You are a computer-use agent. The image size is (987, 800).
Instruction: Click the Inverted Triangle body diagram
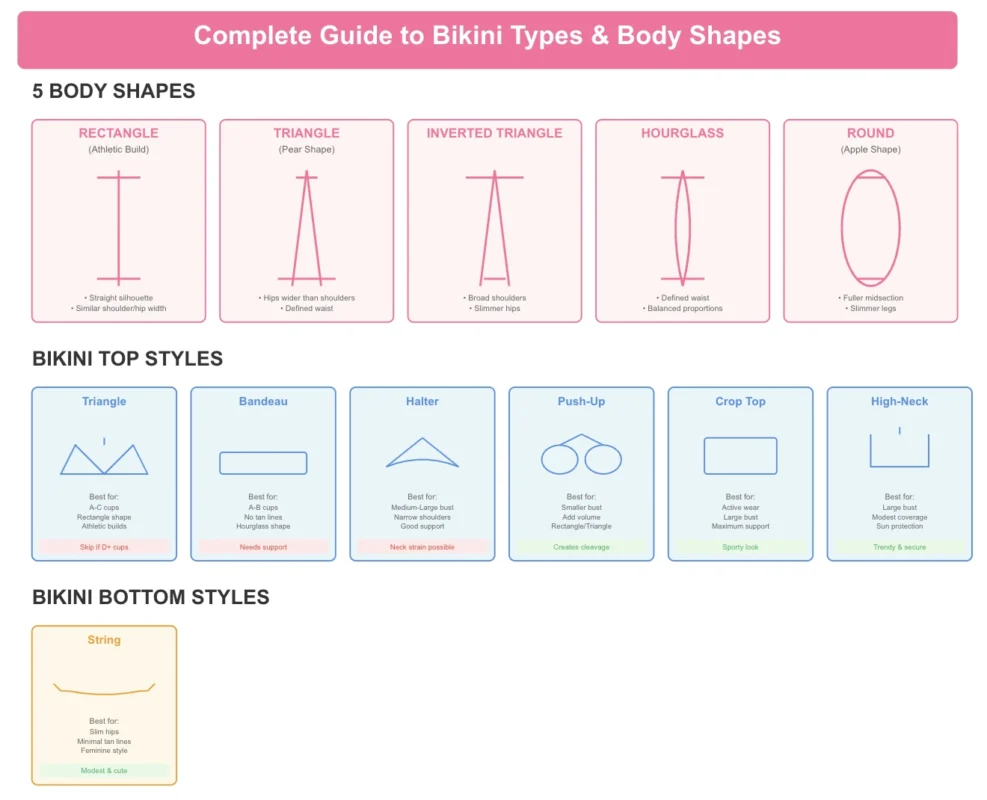click(x=494, y=228)
